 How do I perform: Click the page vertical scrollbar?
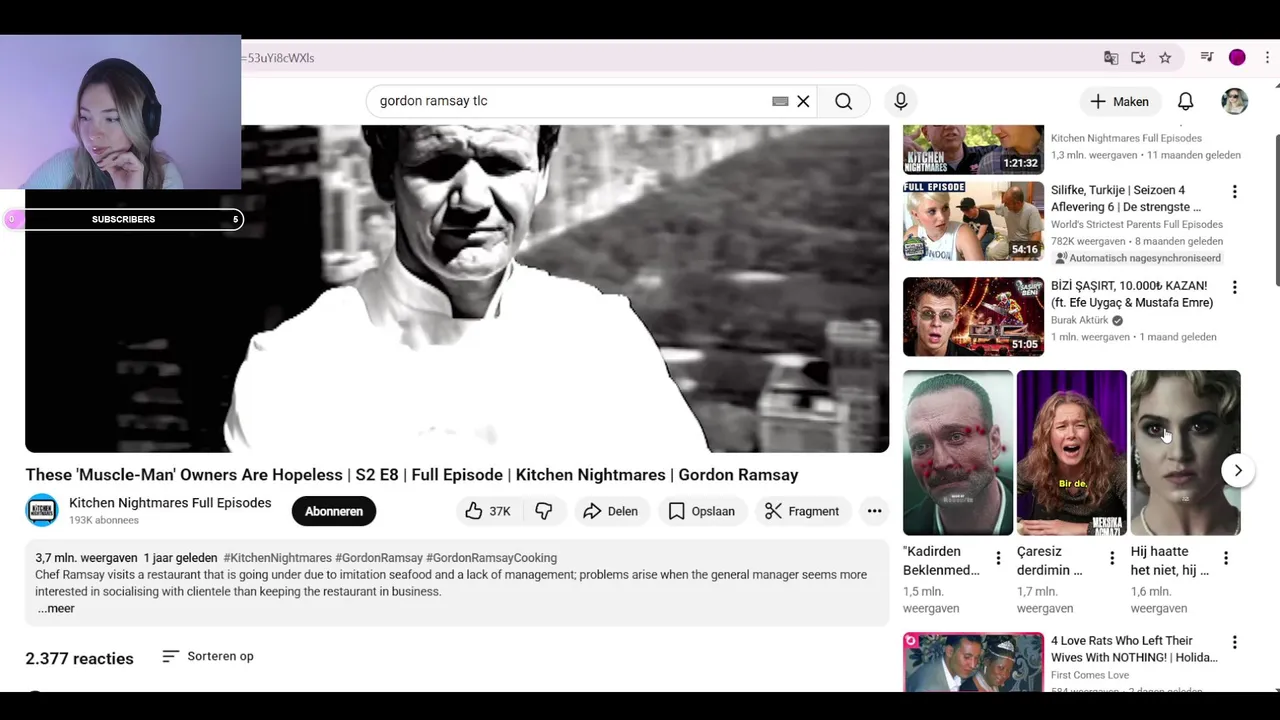click(1276, 210)
